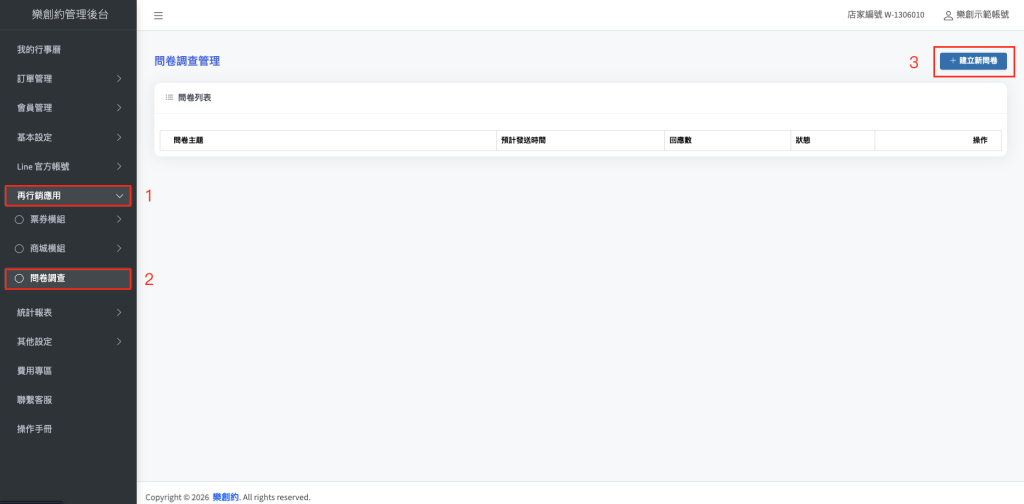Go to 費用專區 in sidebar

(x=35, y=371)
